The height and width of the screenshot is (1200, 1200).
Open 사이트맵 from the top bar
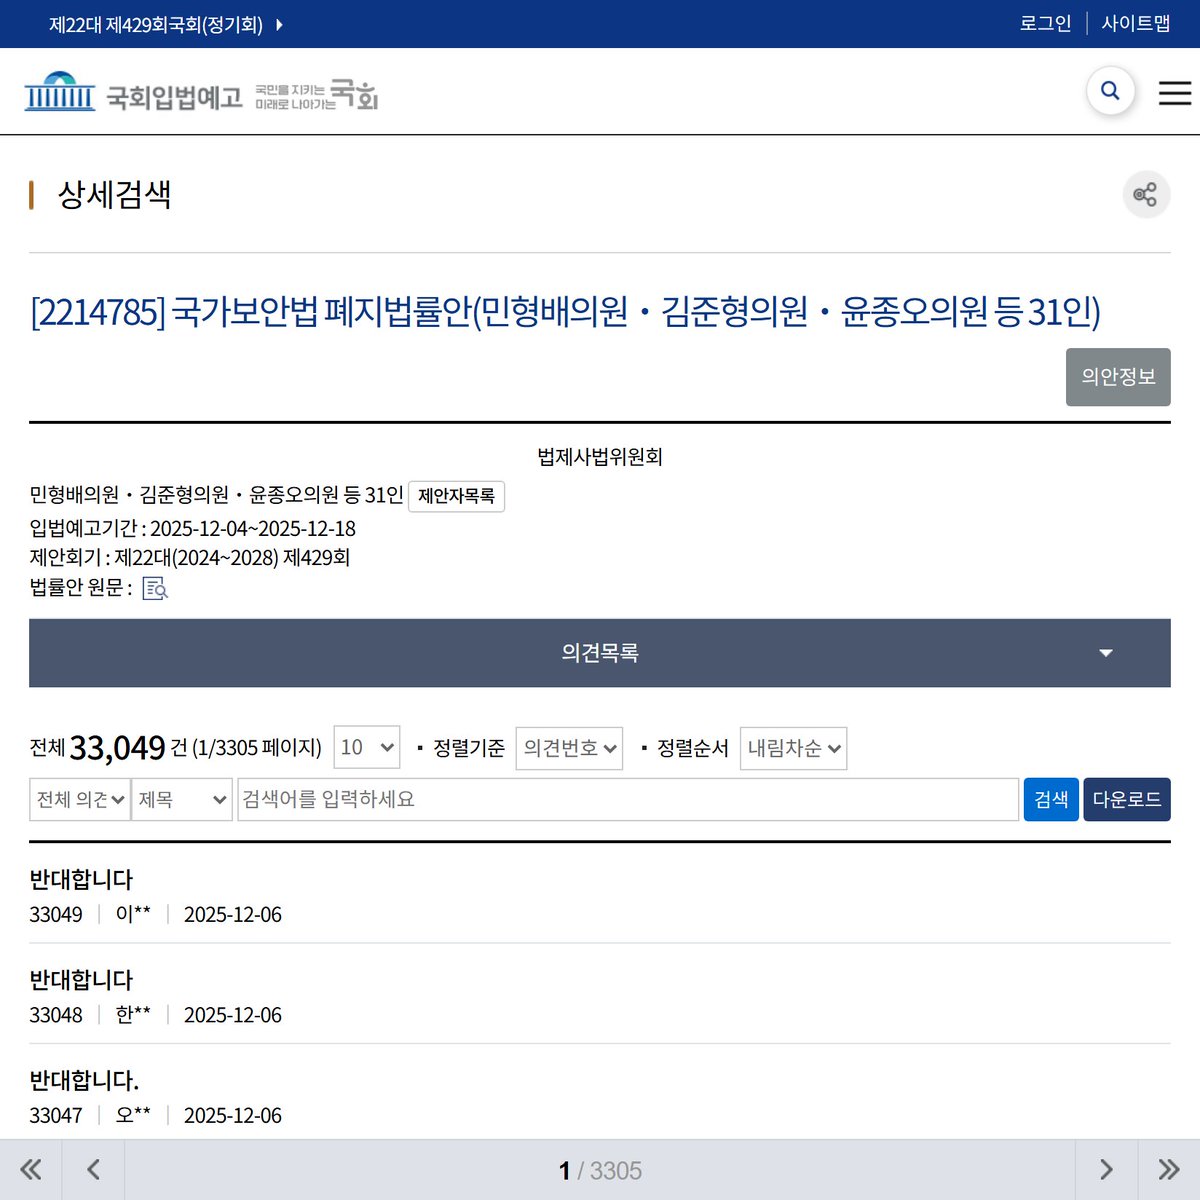pyautogui.click(x=1135, y=23)
